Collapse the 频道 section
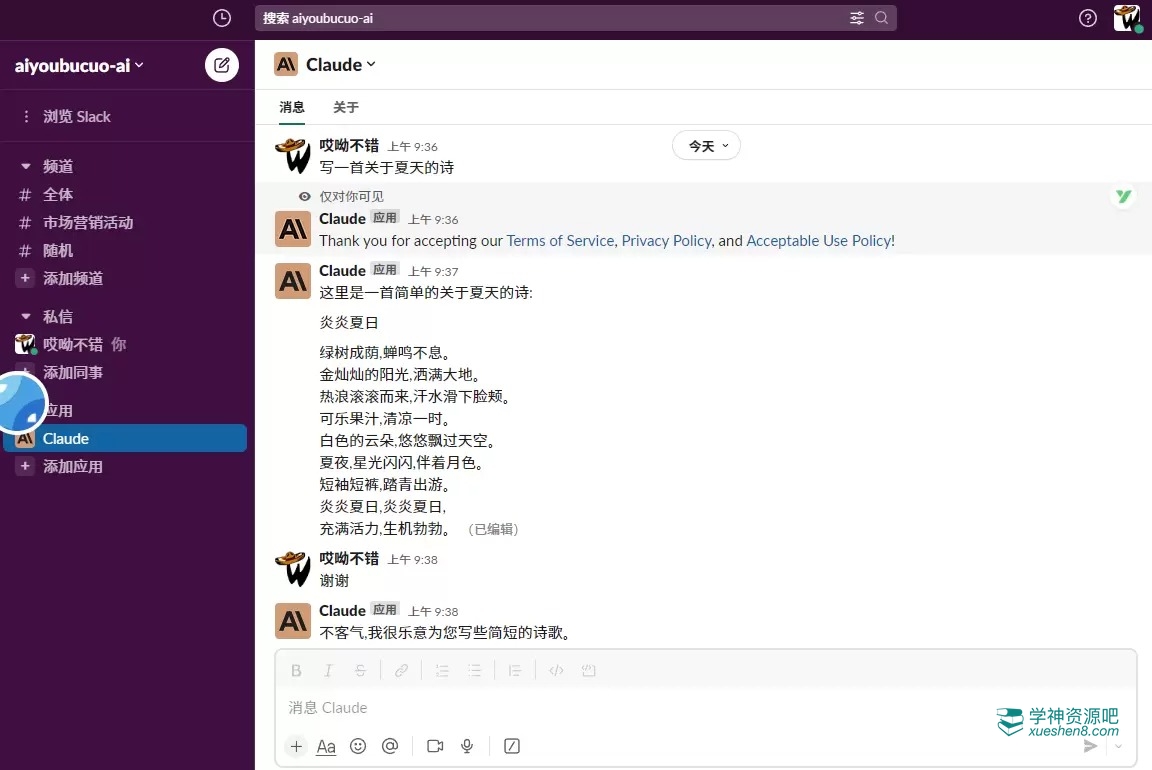The width and height of the screenshot is (1152, 770). (26, 167)
